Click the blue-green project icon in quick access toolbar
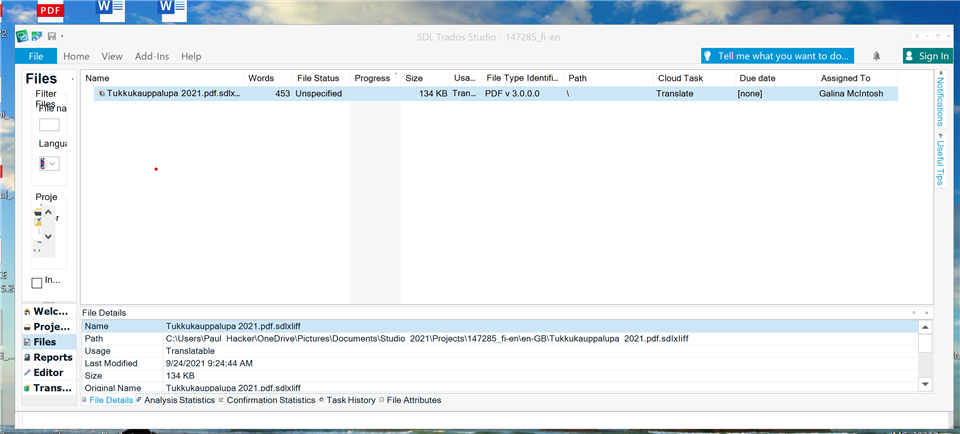Viewport: 960px width, 434px height. [x=37, y=36]
